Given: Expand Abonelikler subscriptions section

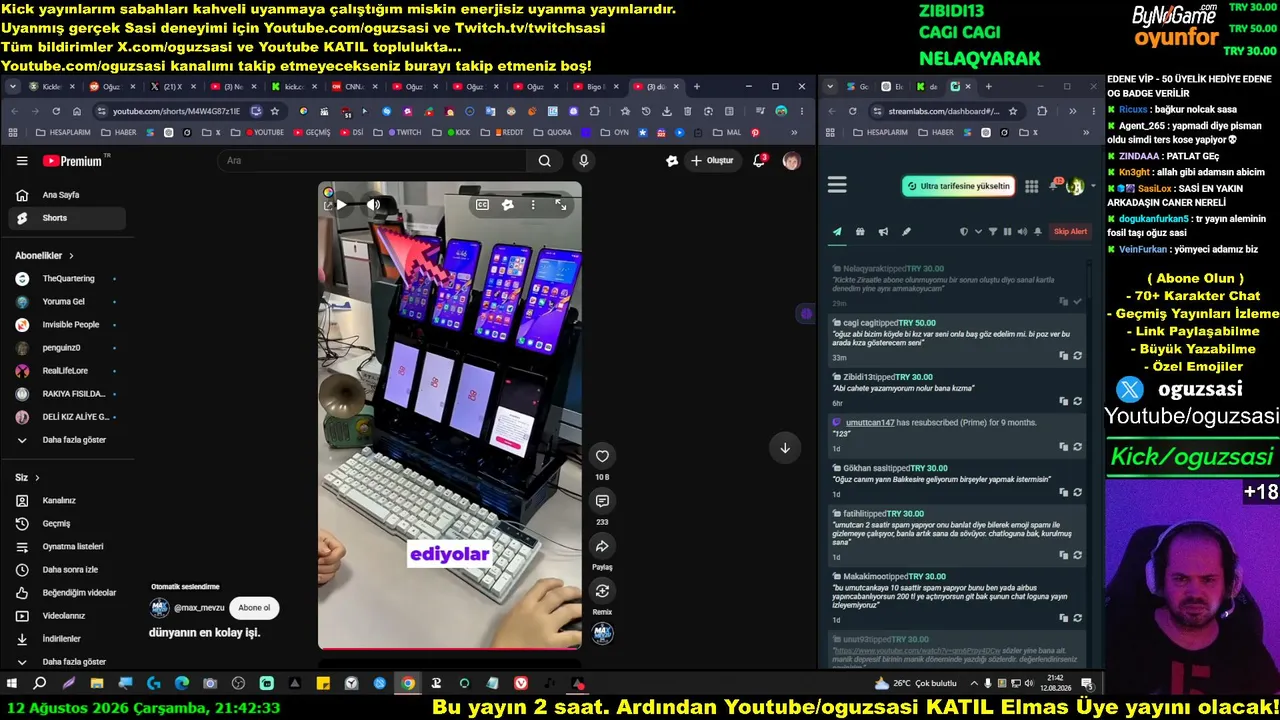Looking at the screenshot, I should [x=71, y=256].
